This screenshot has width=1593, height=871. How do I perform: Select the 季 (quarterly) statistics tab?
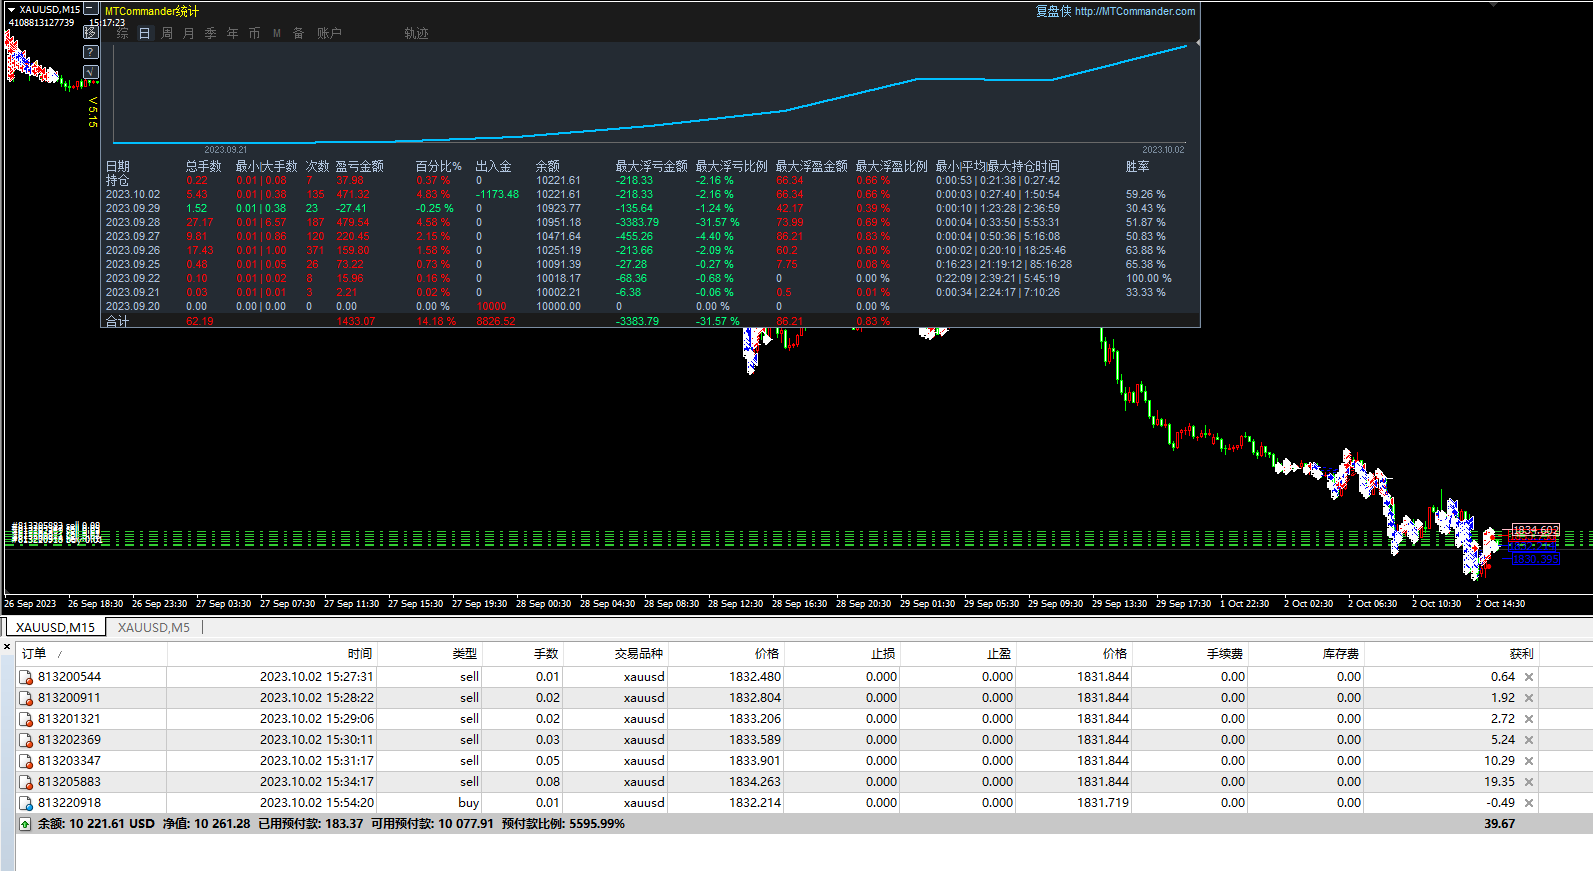211,33
